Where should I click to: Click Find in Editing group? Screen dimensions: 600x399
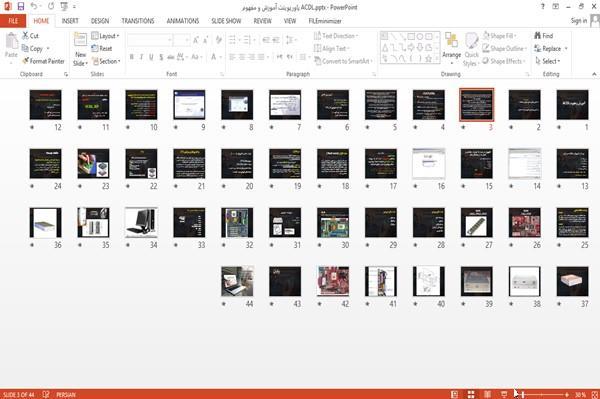pos(544,36)
